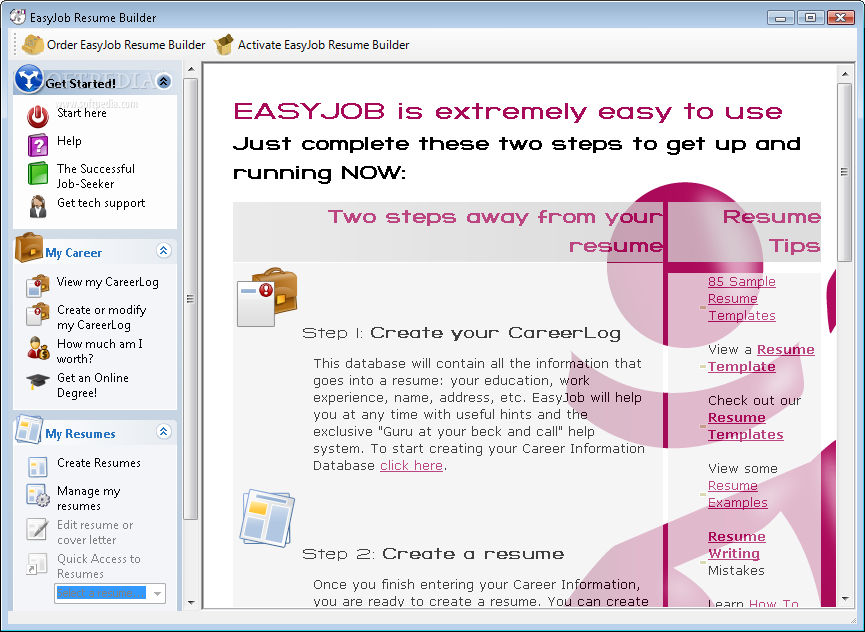Screen dimensions: 865x632
Task: Click the My Resumes panel title
Action: pyautogui.click(x=80, y=434)
